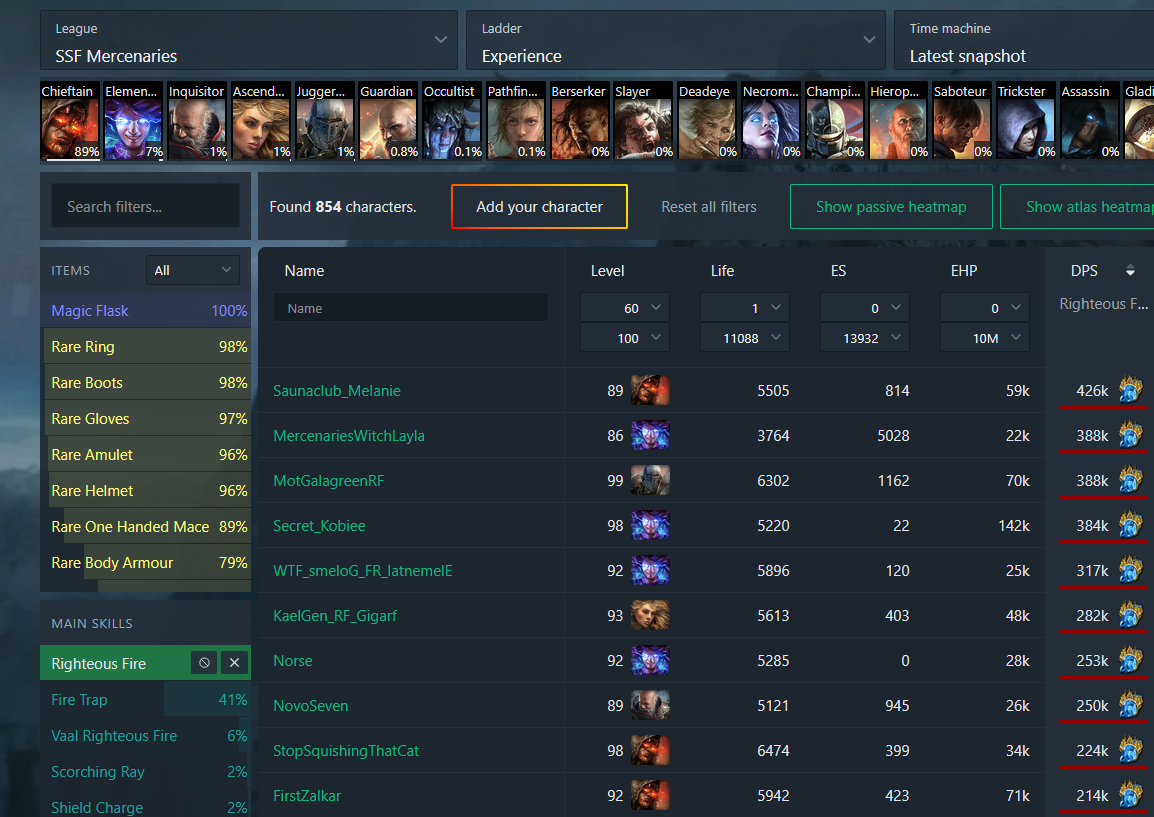Screen dimensions: 1154x817
Task: Filter by Berserker ascendancy portrait
Action: (580, 121)
